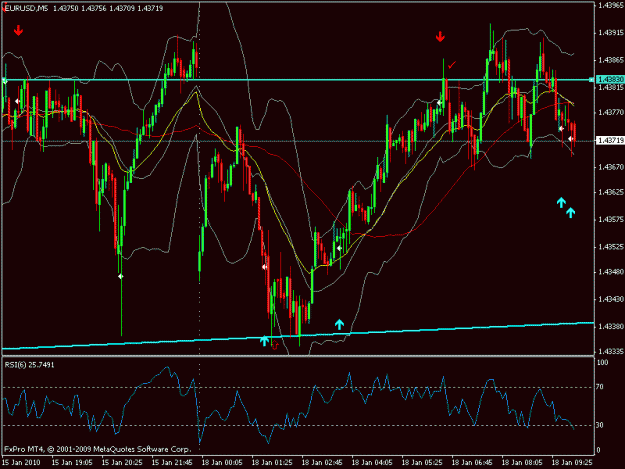Click the hollow red up arrow under the trendline
This screenshot has width=625, height=469.
(275, 345)
